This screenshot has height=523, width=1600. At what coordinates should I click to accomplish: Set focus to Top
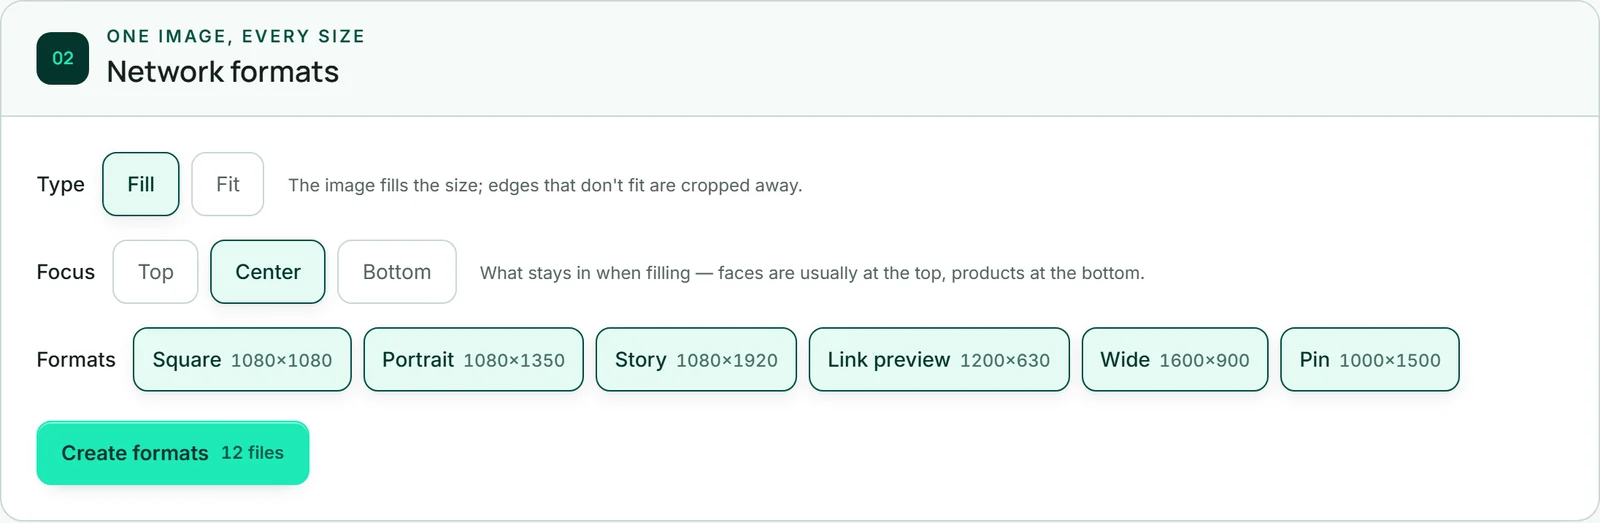(x=156, y=272)
